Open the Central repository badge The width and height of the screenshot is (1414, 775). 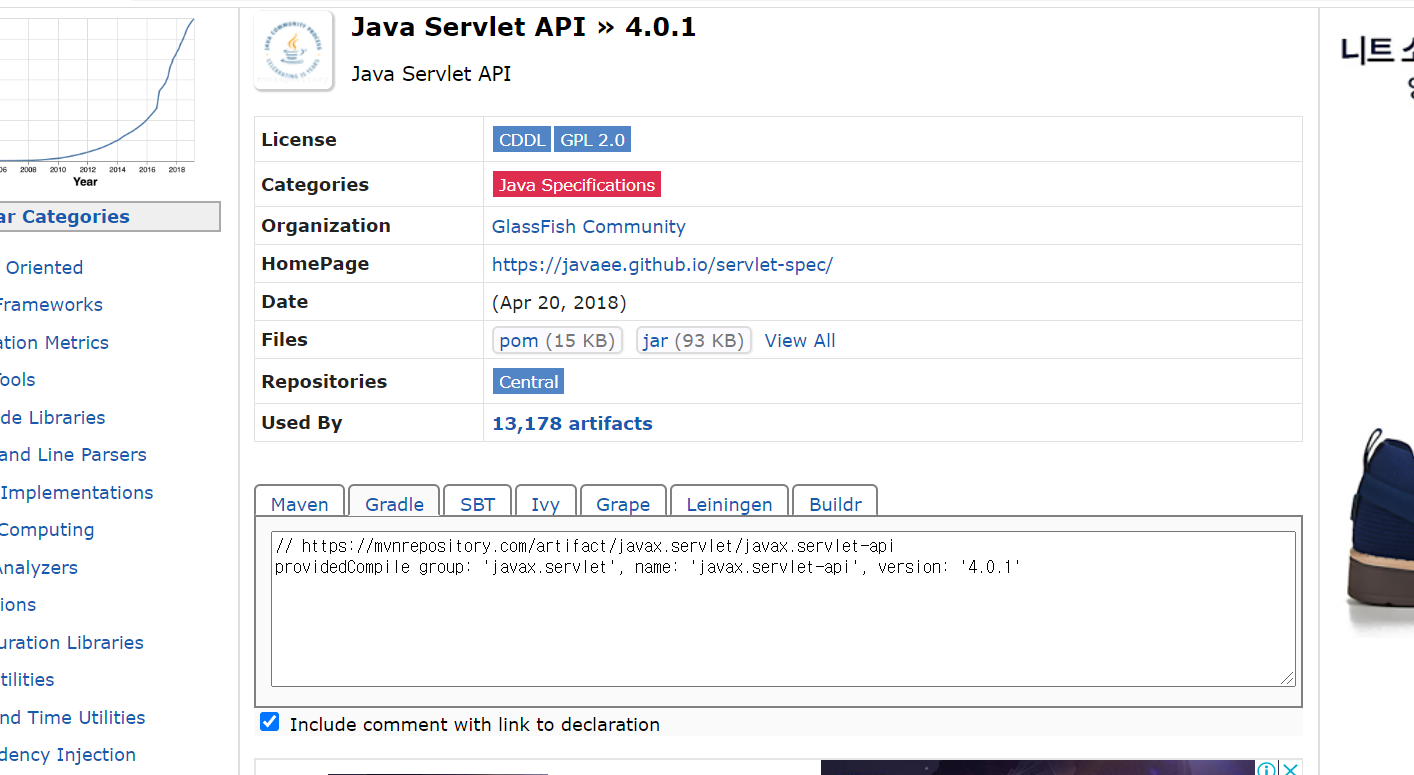pyautogui.click(x=528, y=382)
